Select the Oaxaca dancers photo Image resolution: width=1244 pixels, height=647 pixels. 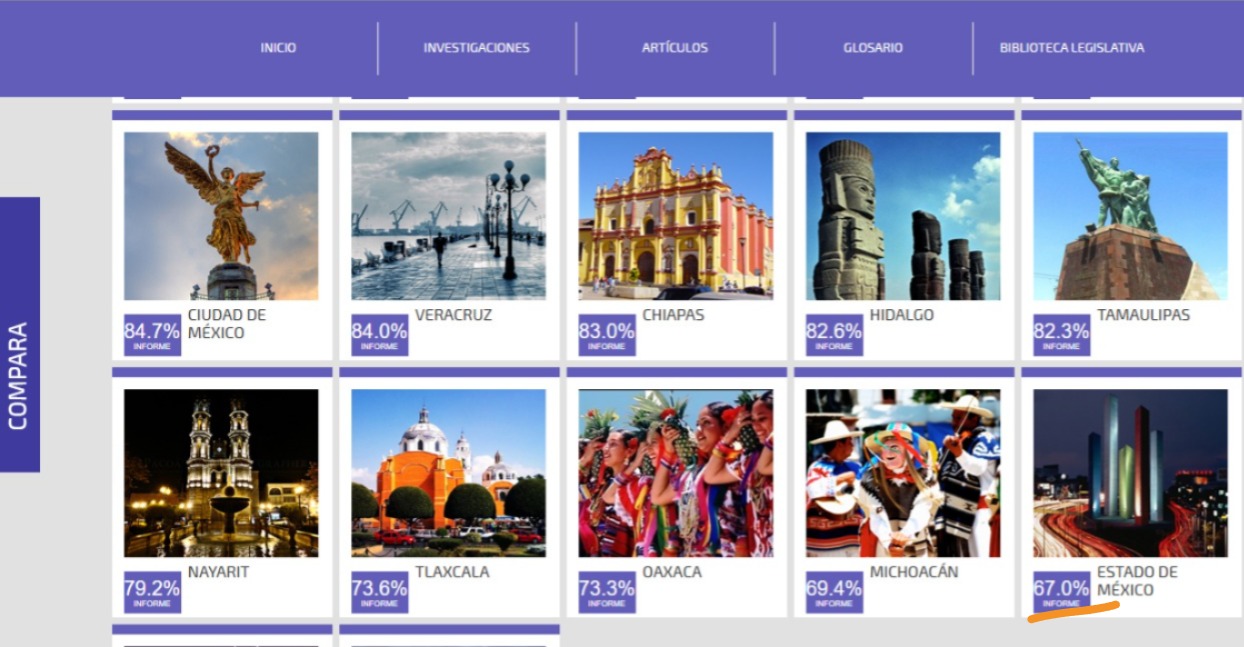point(676,473)
